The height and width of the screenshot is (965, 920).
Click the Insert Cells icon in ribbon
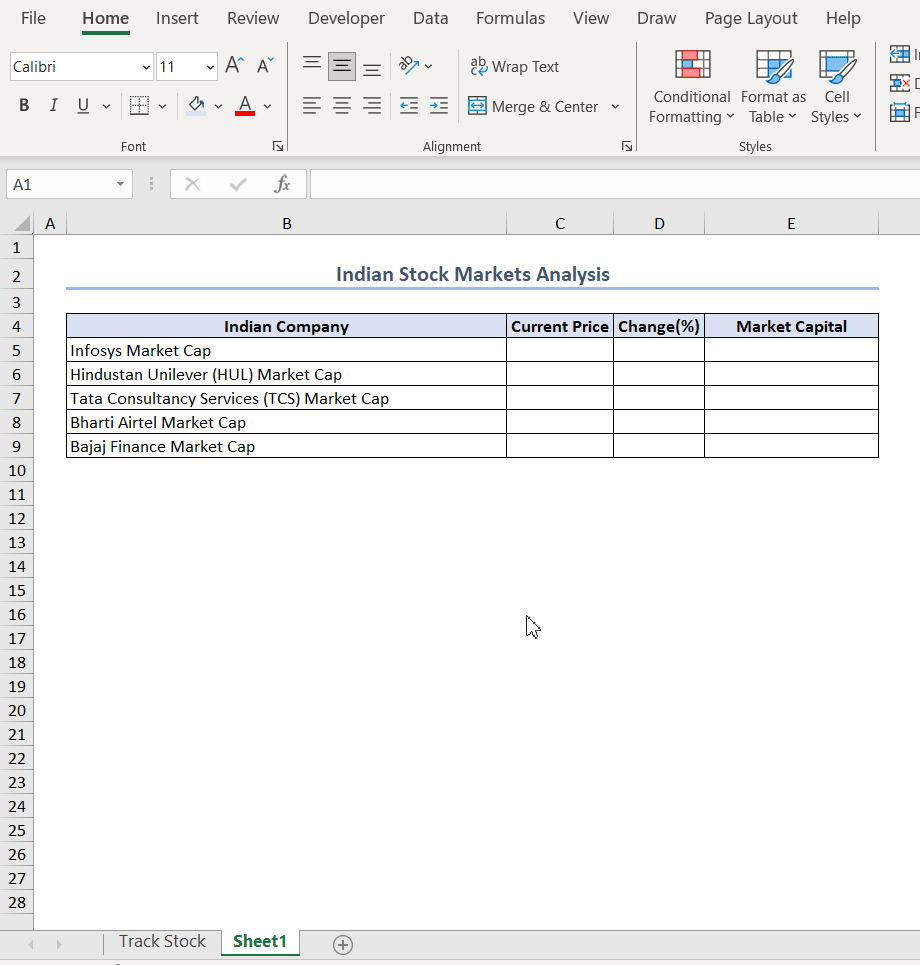click(x=900, y=54)
